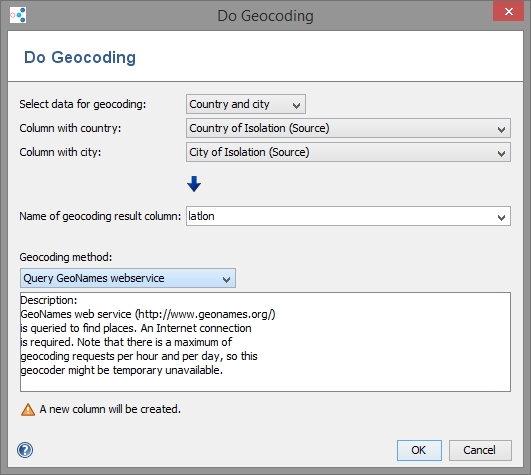
Task: Confirm geocoding with the OK button
Action: 419,450
